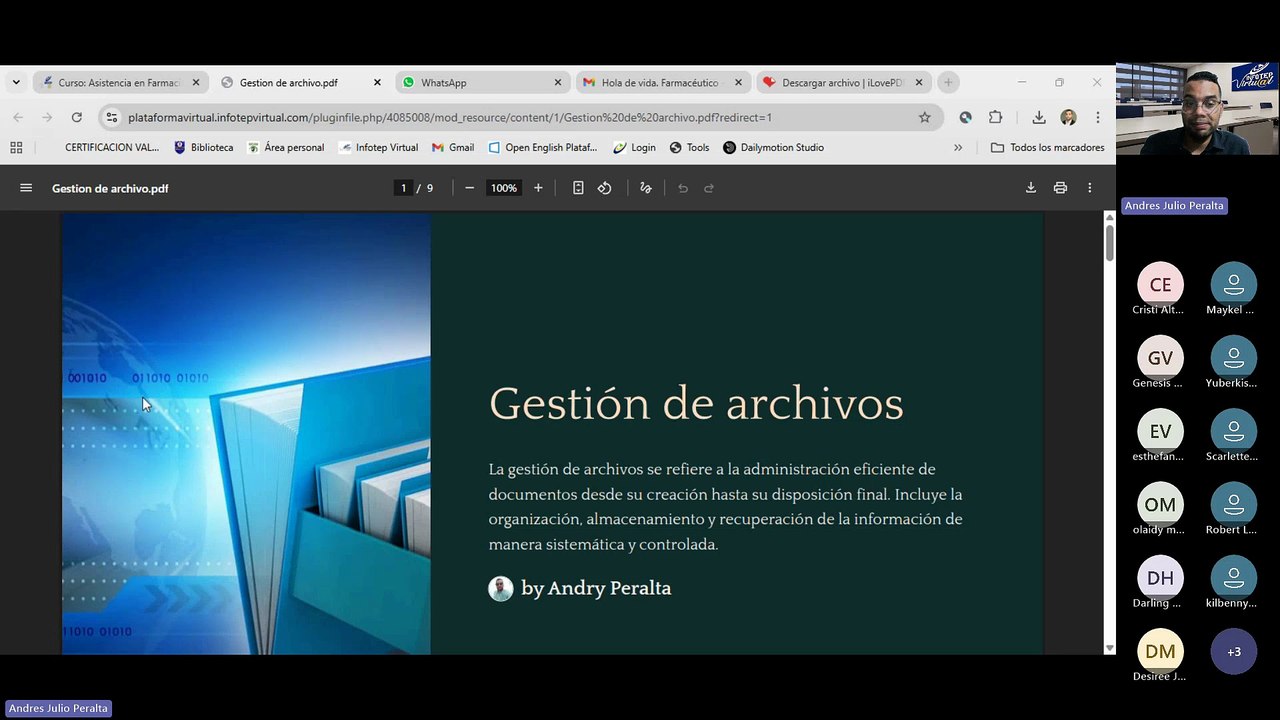Go back in browser history
The width and height of the screenshot is (1280, 720).
pos(18,117)
